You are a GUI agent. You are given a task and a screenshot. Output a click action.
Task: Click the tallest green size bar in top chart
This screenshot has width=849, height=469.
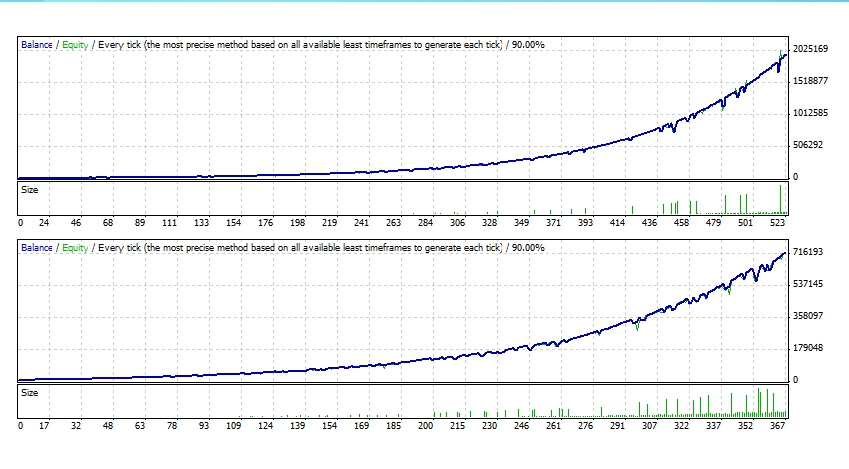[x=780, y=200]
